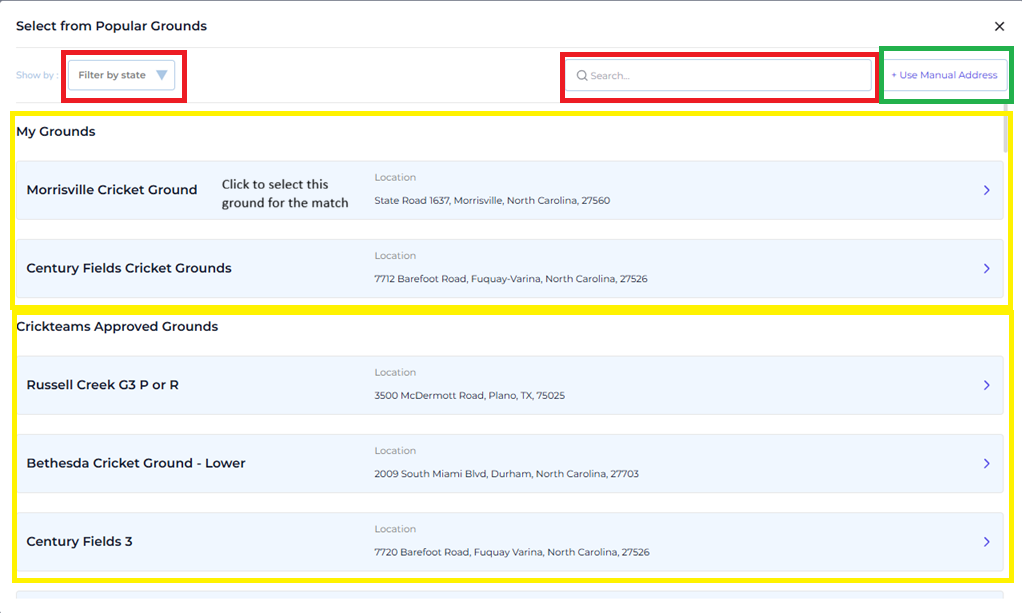The image size is (1022, 613).
Task: Click the address 2009 South Miami Blvd, Durham
Action: (x=506, y=473)
